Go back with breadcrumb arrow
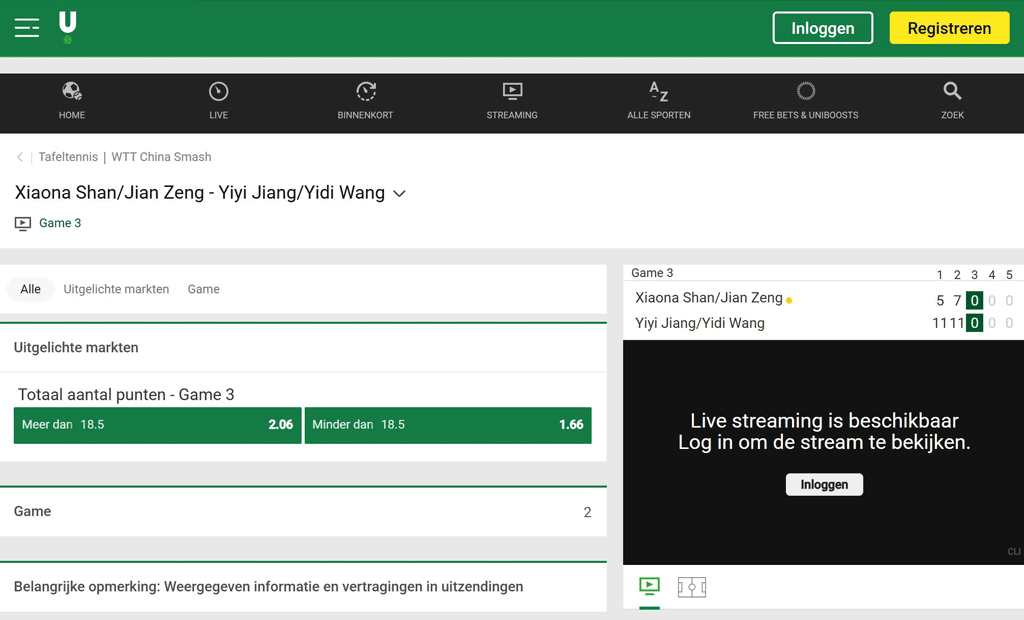 (x=20, y=157)
